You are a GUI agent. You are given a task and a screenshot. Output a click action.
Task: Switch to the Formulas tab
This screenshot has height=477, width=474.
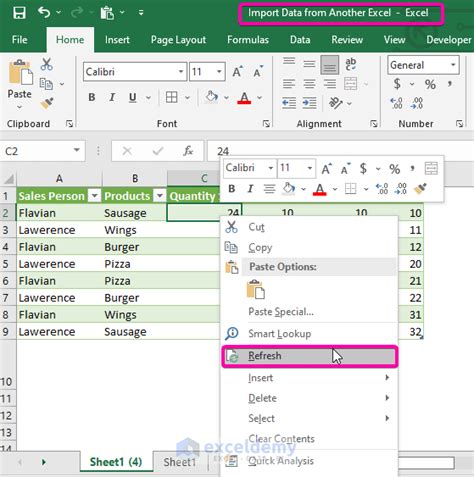pyautogui.click(x=248, y=40)
